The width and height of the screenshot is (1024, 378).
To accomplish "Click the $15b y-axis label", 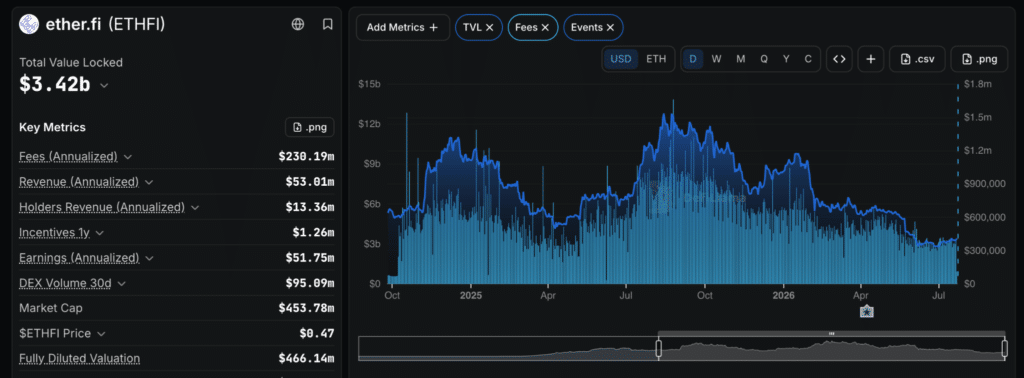I will (370, 84).
